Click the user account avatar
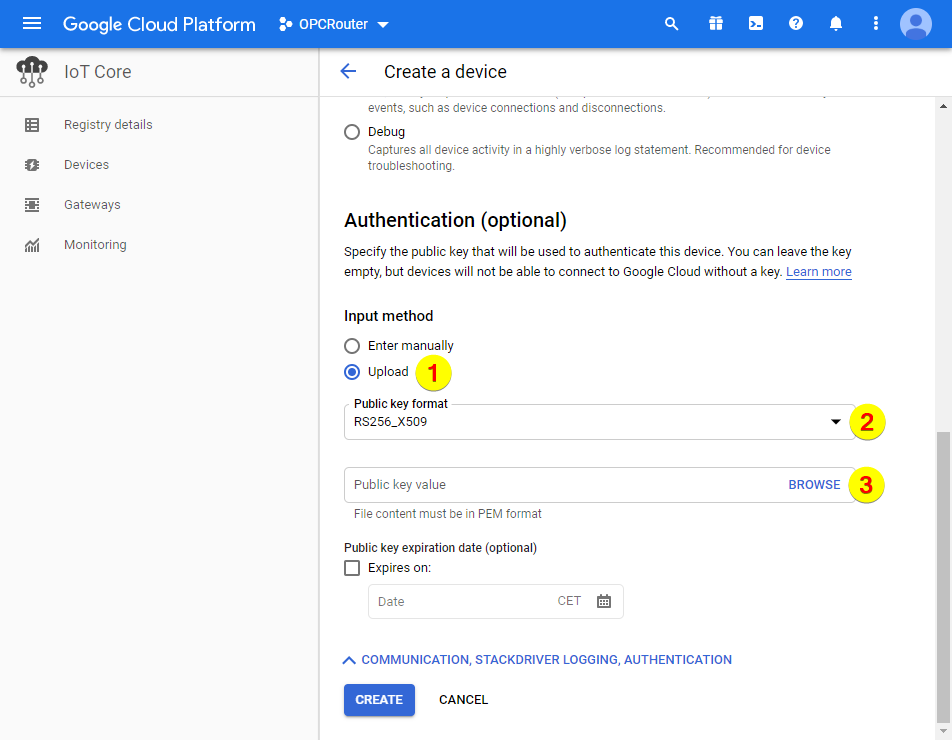The height and width of the screenshot is (740, 952). click(915, 24)
